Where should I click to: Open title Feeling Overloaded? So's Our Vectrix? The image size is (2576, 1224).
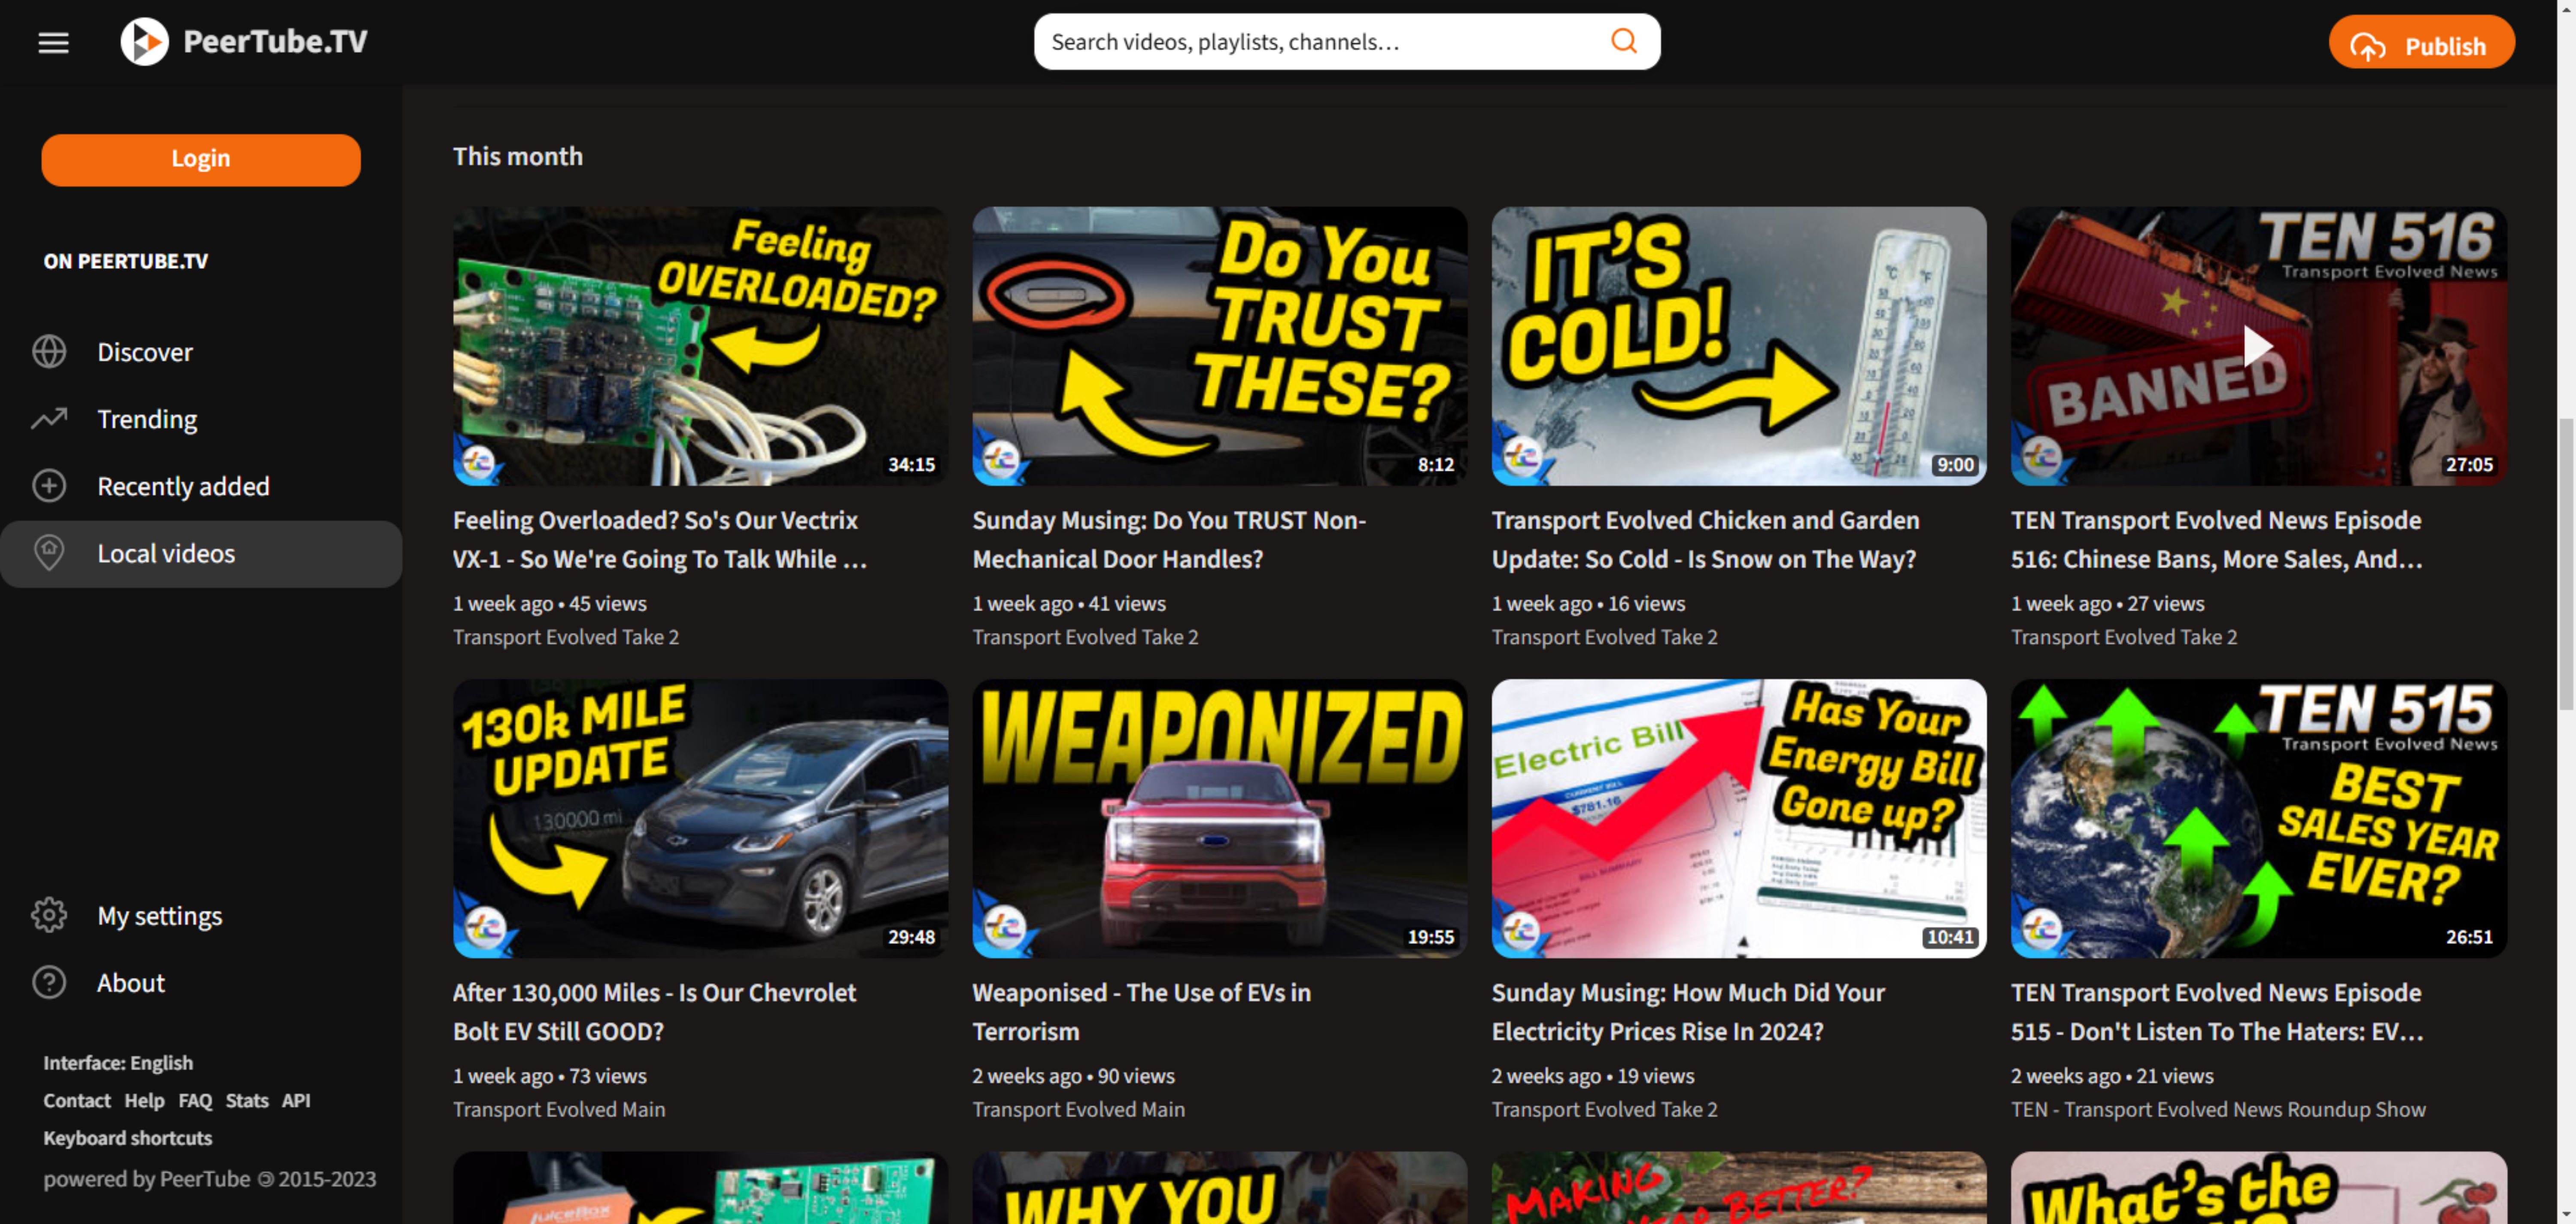click(660, 539)
